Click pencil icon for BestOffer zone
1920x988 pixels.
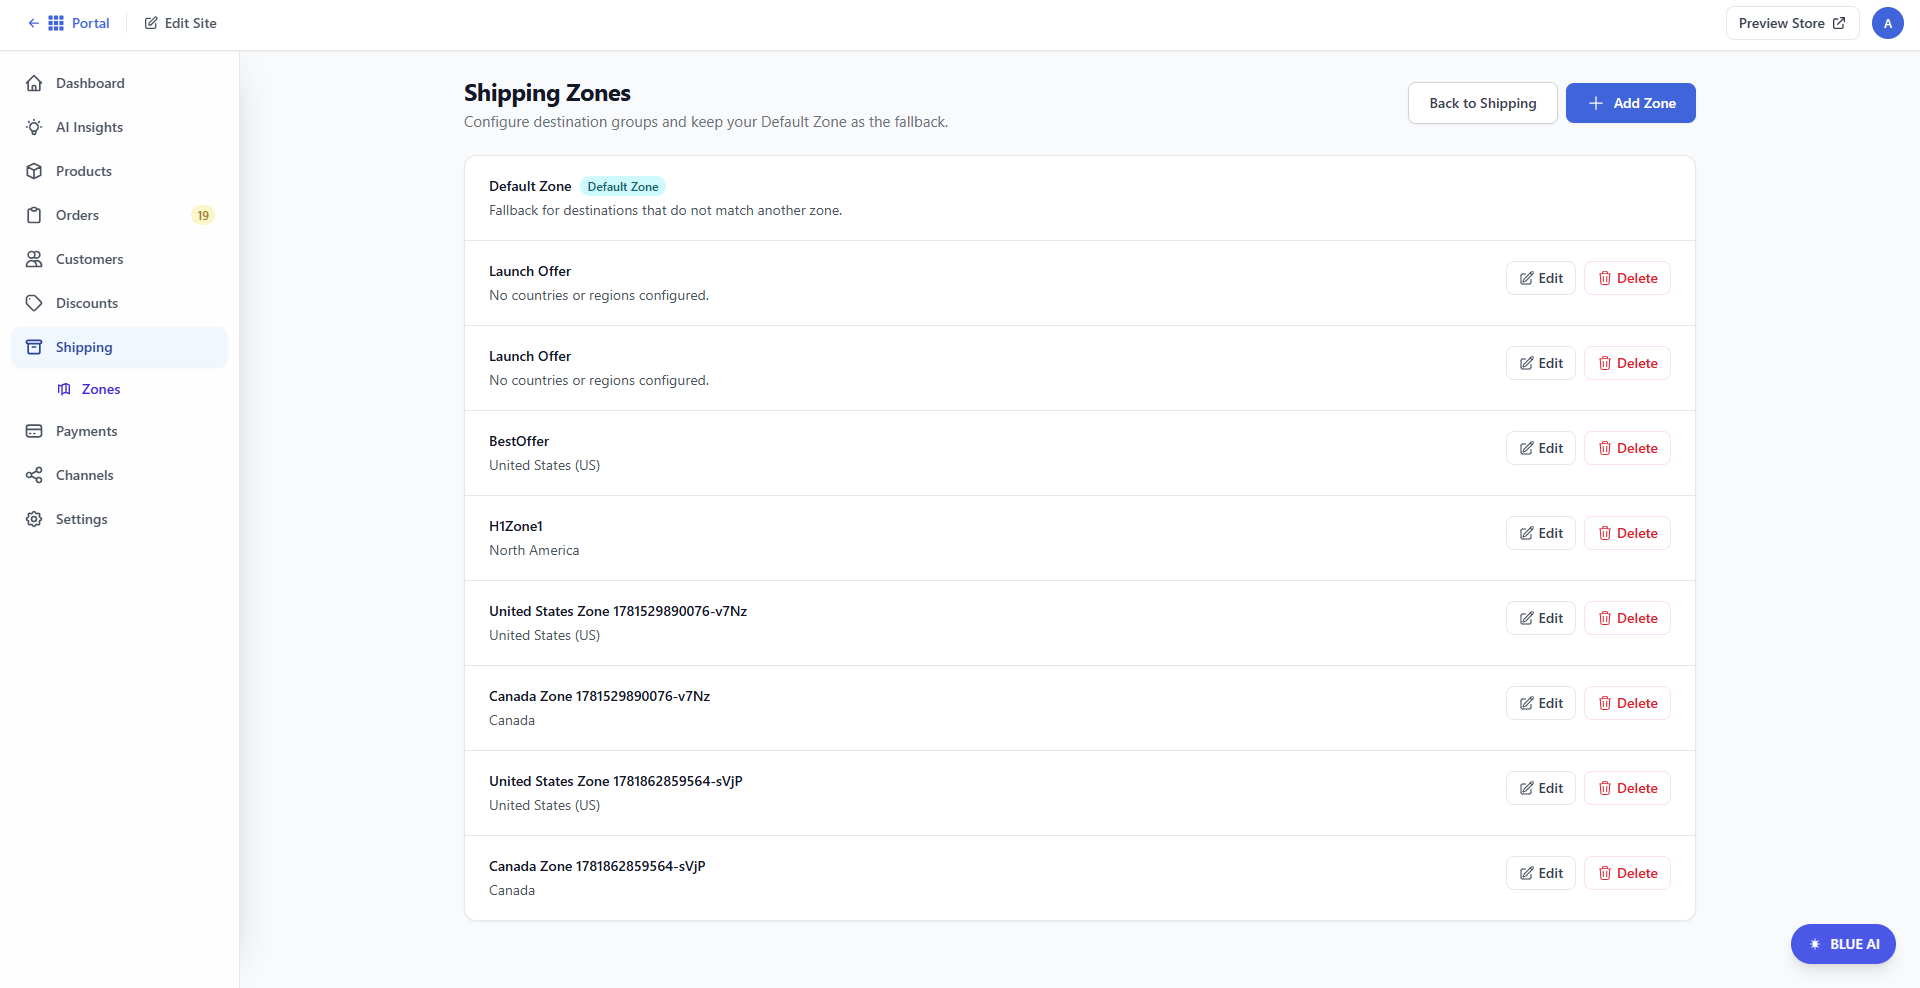coord(1527,448)
